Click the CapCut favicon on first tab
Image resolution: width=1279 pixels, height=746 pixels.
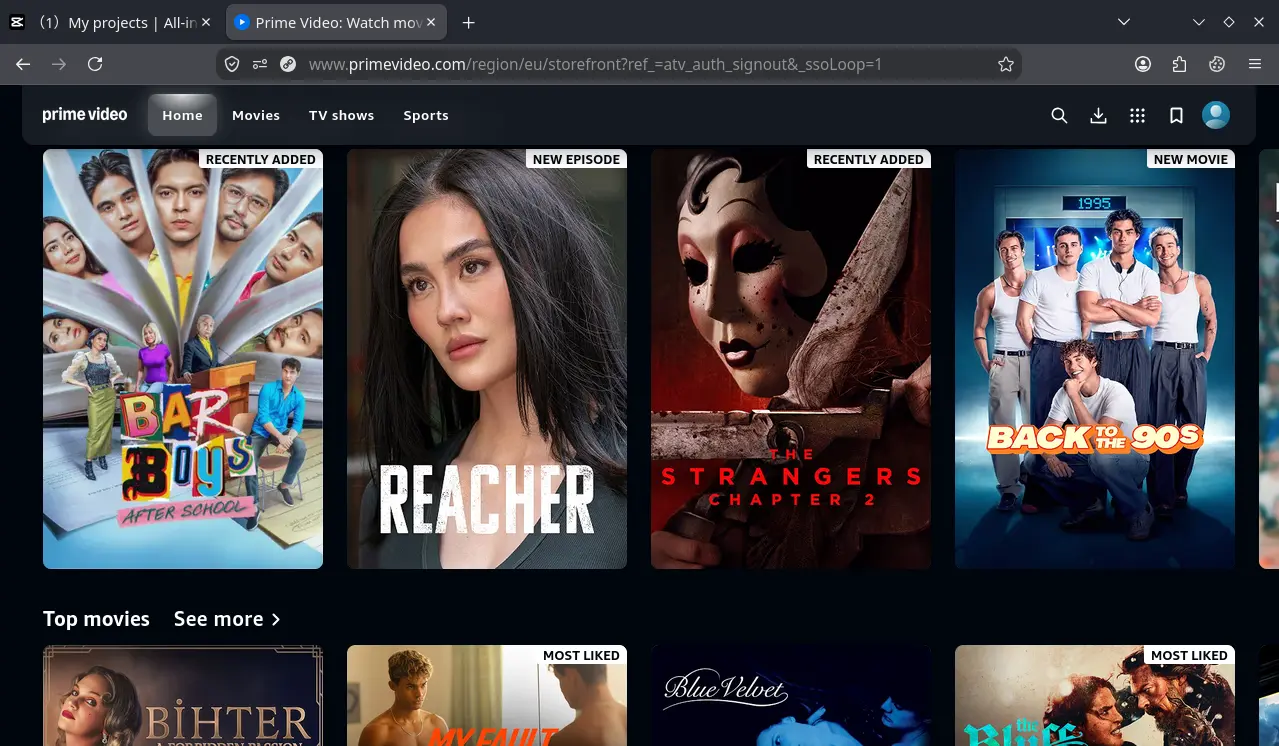[17, 22]
